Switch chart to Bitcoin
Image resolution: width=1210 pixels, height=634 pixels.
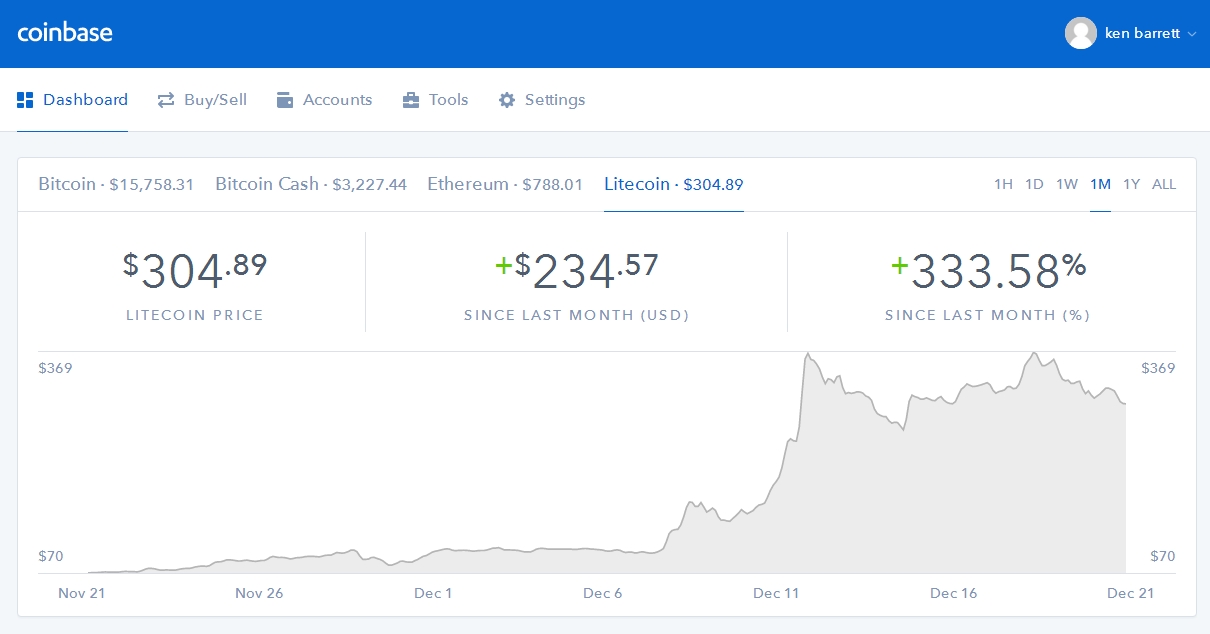(x=116, y=184)
